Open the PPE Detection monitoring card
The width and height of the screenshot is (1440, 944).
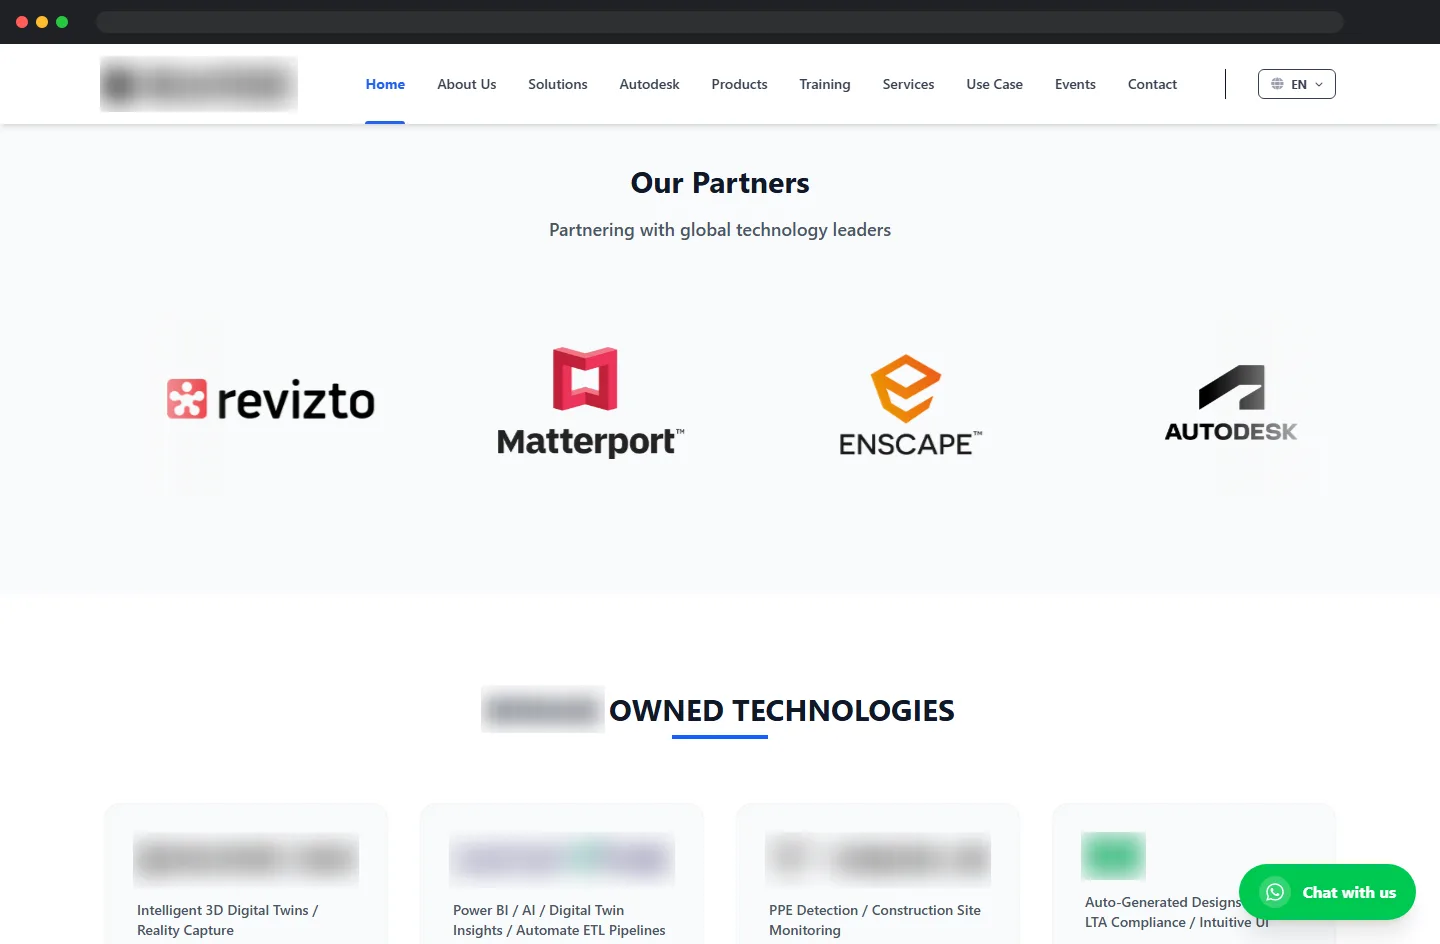[x=878, y=874]
